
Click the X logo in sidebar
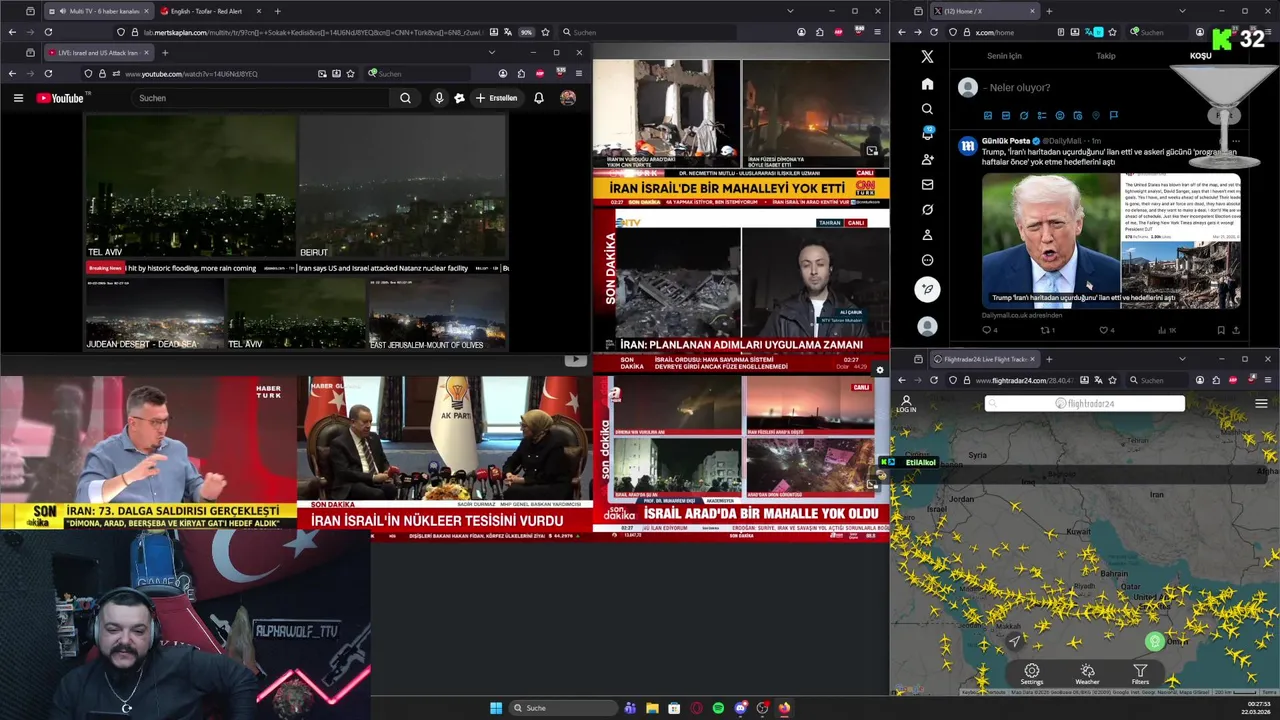pyautogui.click(x=927, y=57)
